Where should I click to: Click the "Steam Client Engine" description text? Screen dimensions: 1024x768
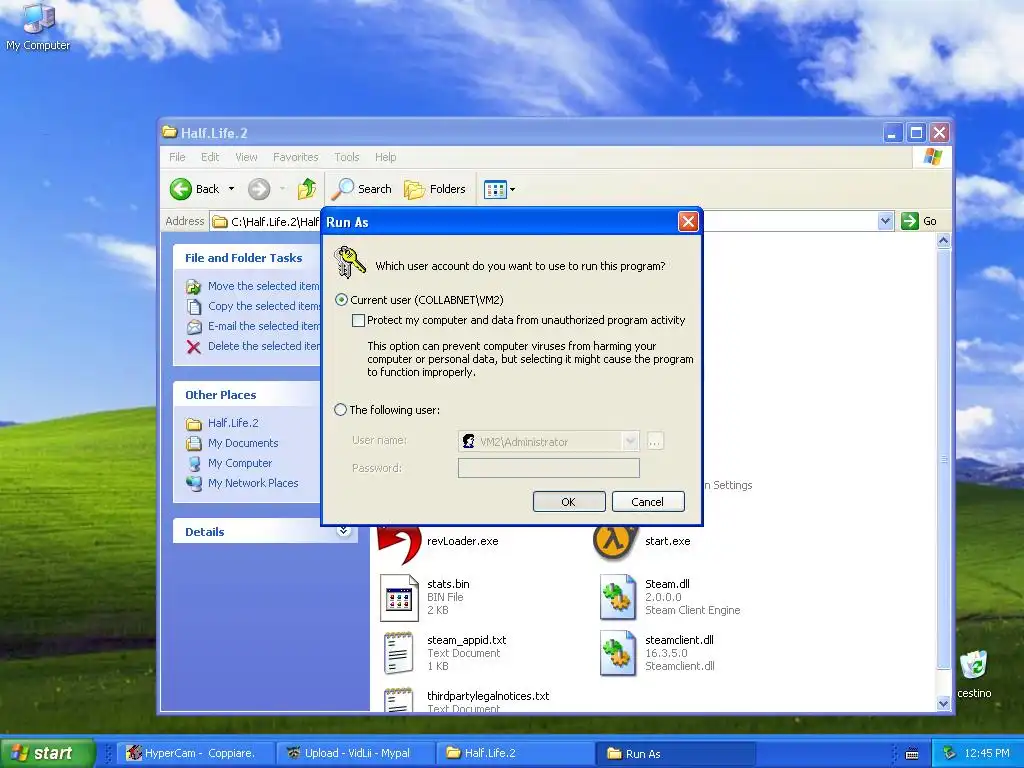(692, 610)
